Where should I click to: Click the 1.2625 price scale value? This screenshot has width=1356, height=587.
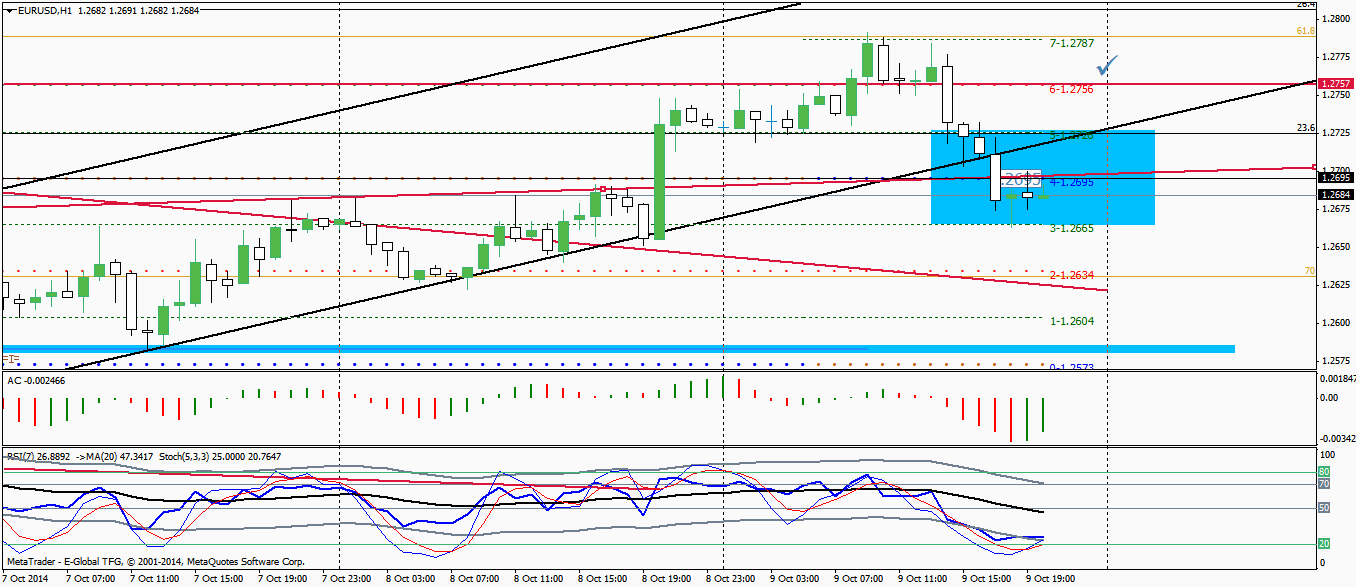click(x=1336, y=284)
